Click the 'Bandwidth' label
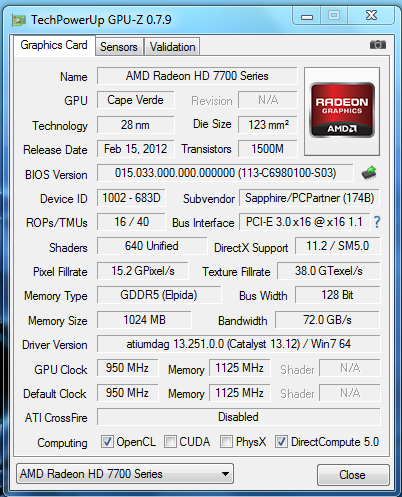The image size is (402, 497). [x=242, y=321]
